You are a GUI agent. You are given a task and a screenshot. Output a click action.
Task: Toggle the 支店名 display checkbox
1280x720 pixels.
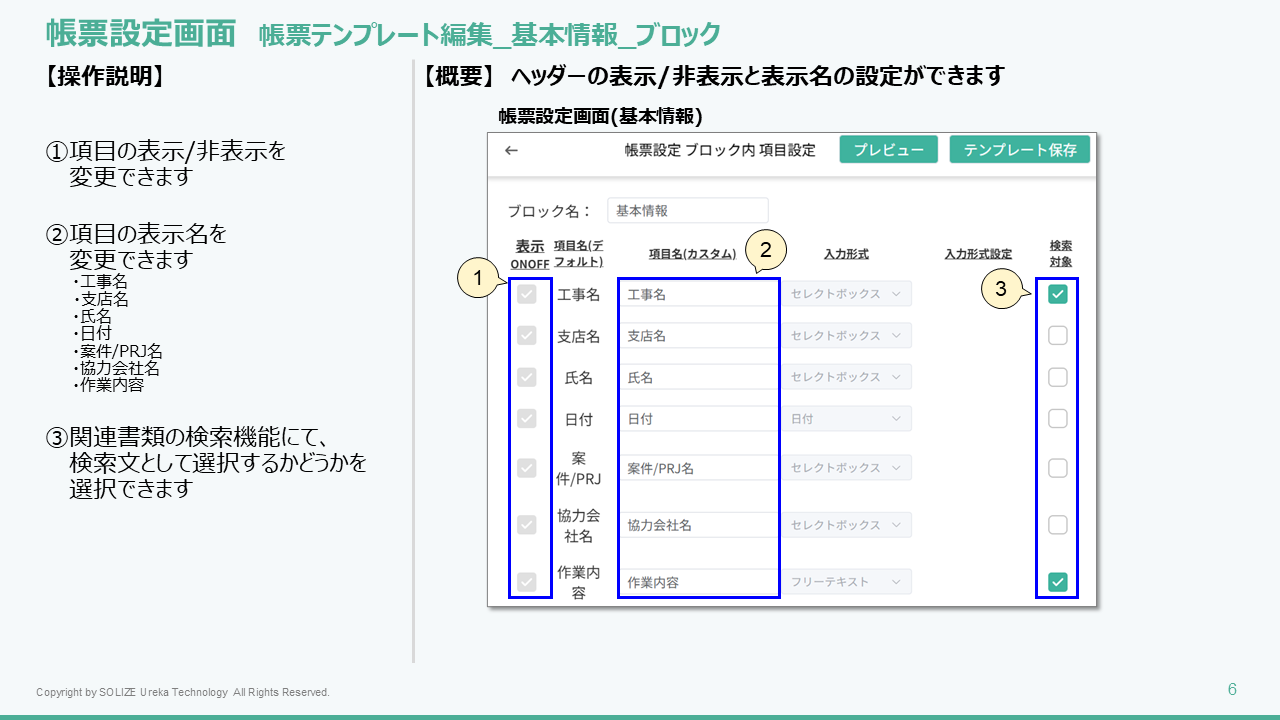(527, 336)
